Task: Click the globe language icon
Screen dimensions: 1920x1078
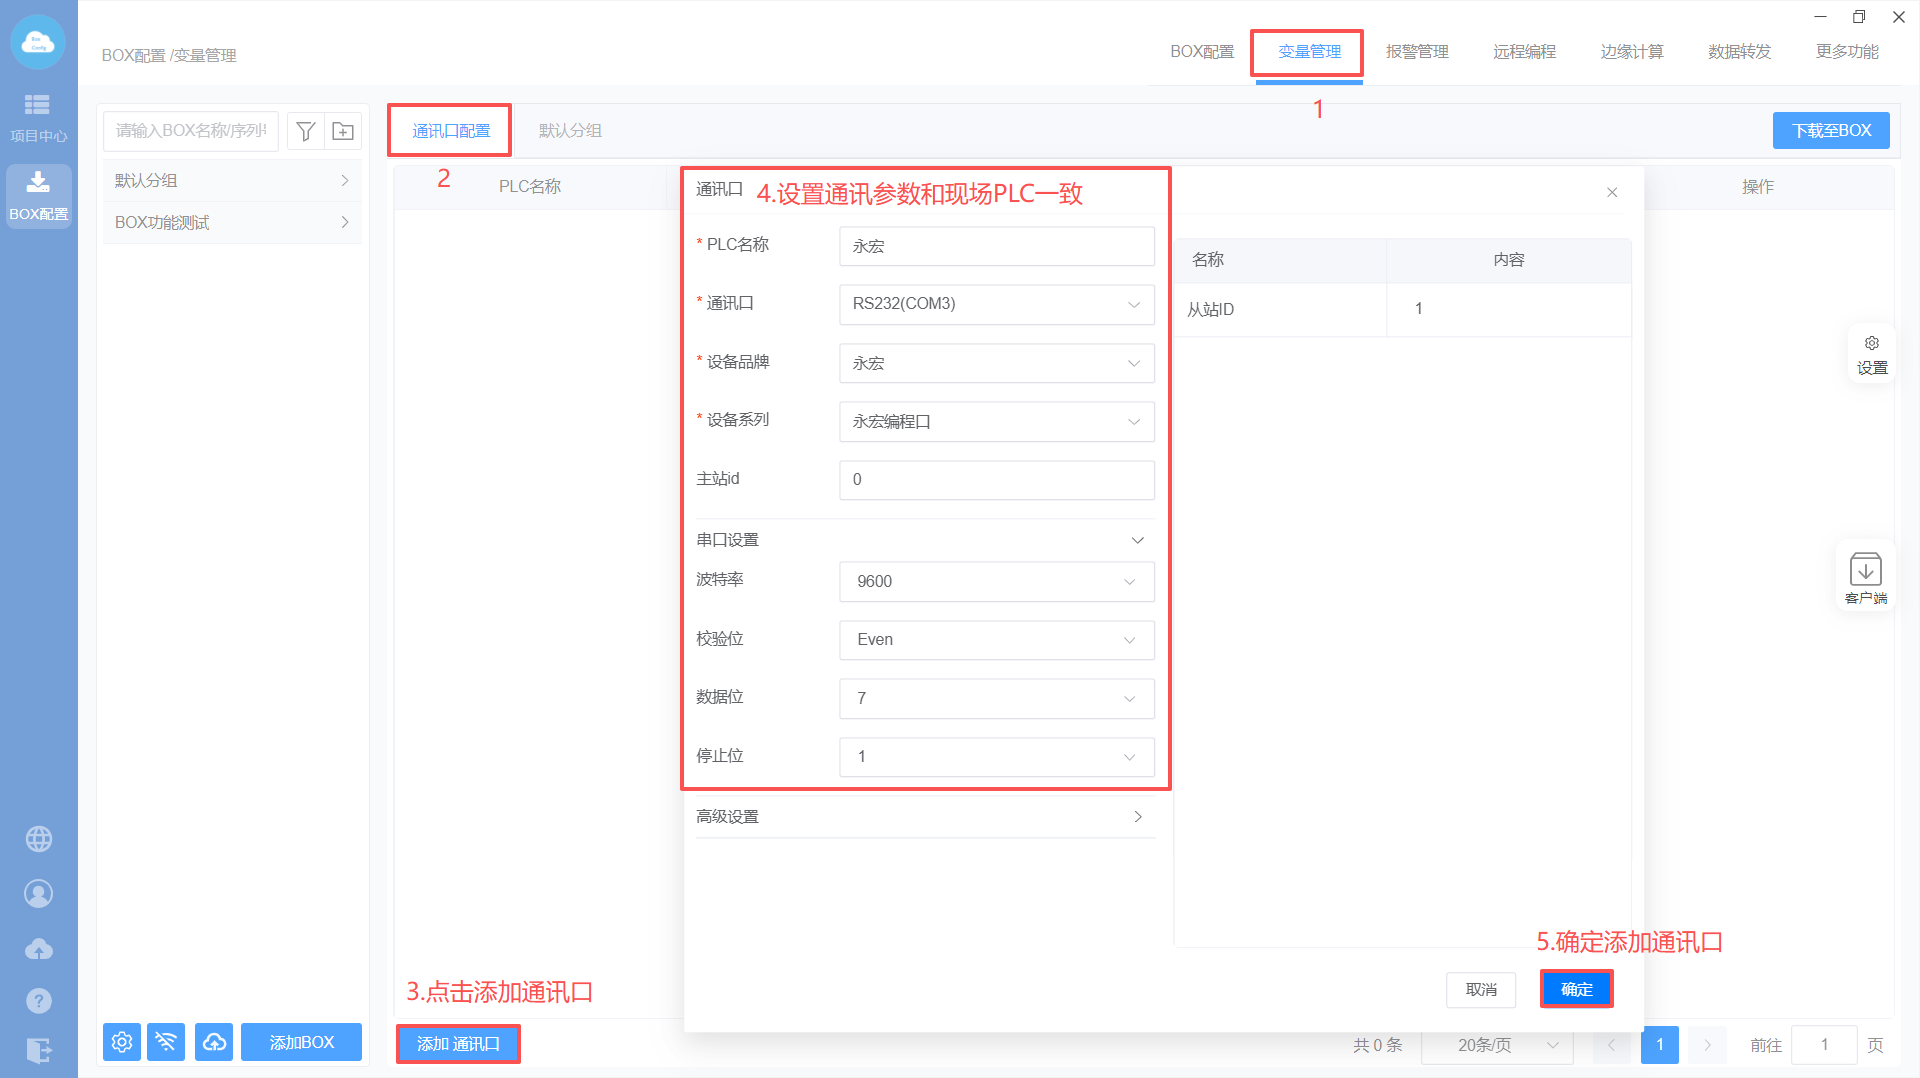Action: click(x=38, y=839)
